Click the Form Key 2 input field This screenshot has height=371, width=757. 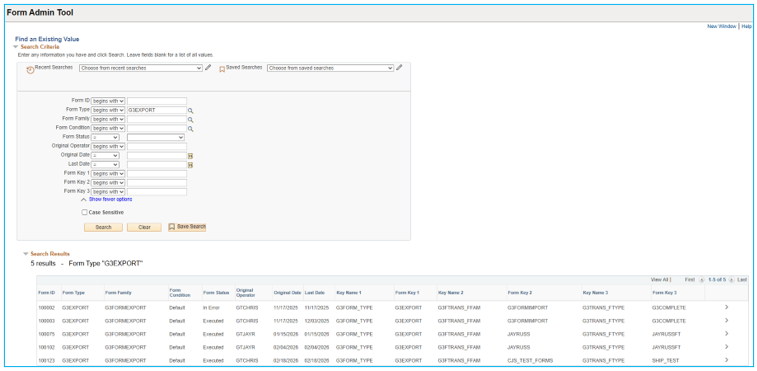click(x=157, y=183)
